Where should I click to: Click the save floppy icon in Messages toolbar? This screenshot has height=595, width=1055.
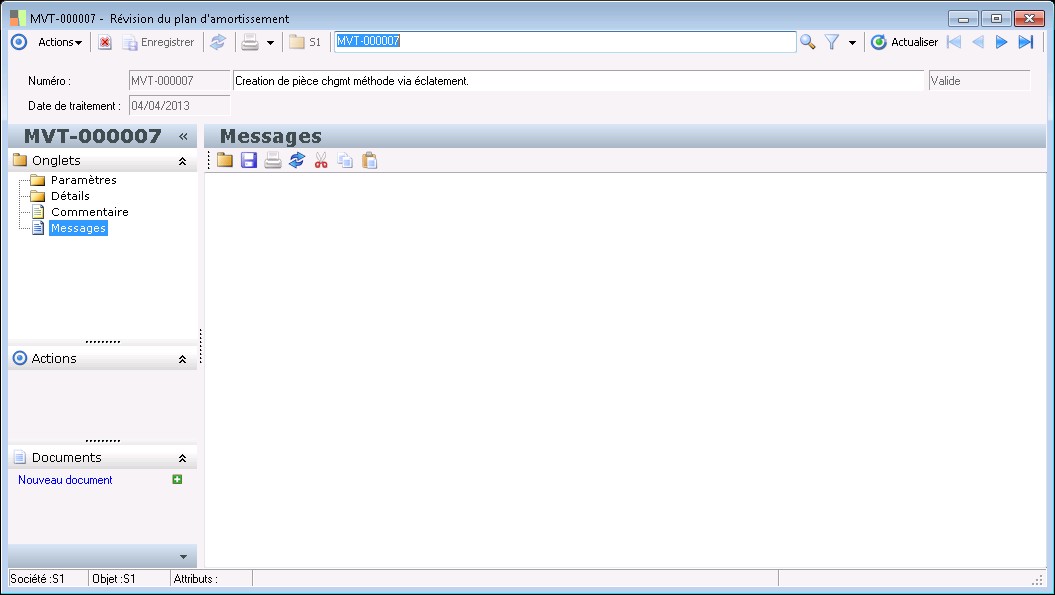[x=249, y=160]
